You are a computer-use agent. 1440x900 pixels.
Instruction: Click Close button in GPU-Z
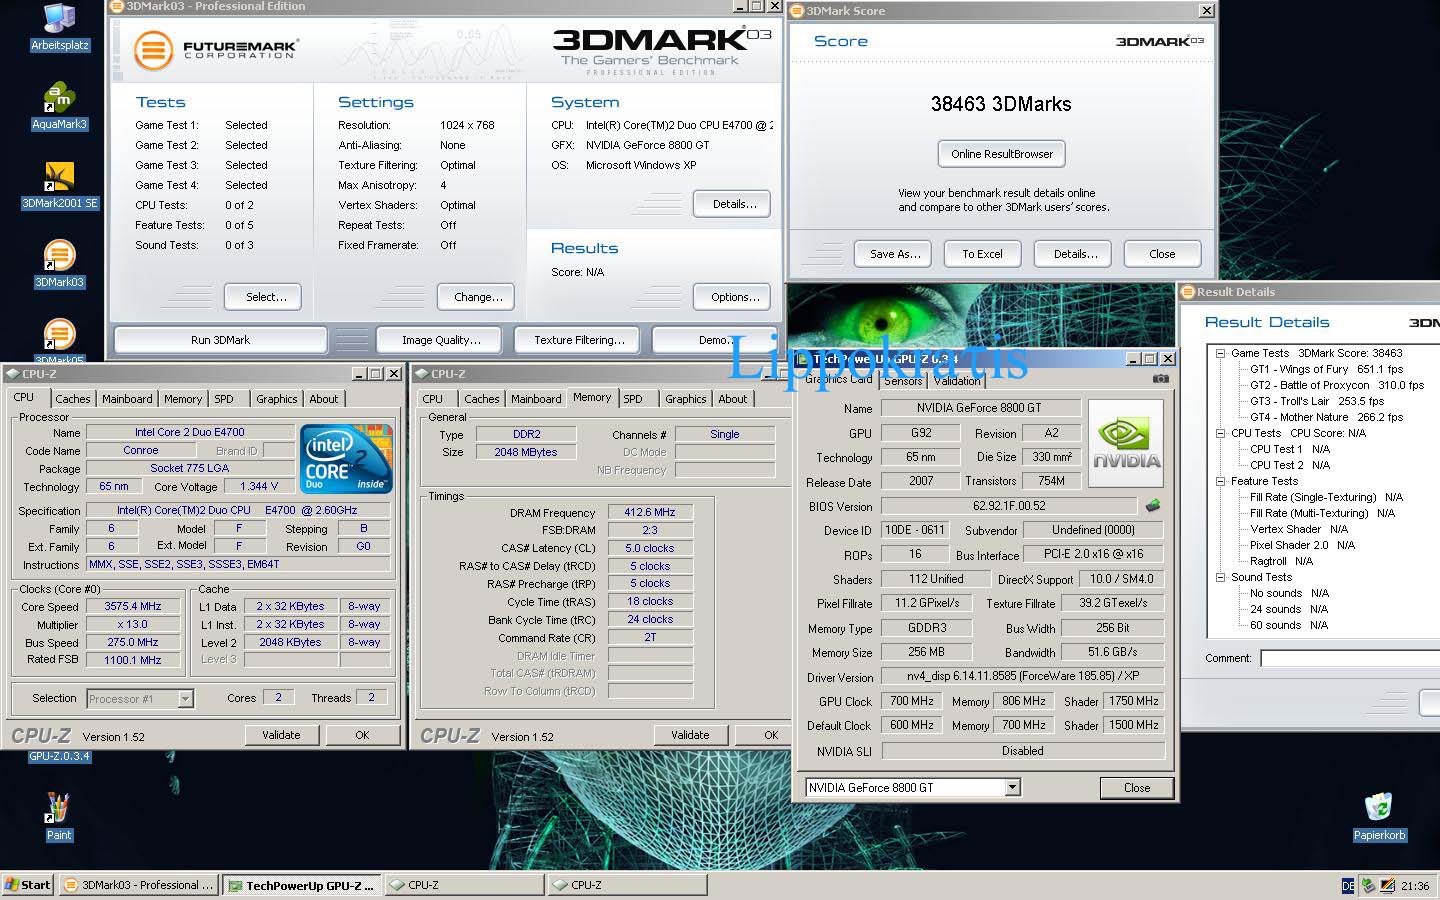click(x=1136, y=788)
